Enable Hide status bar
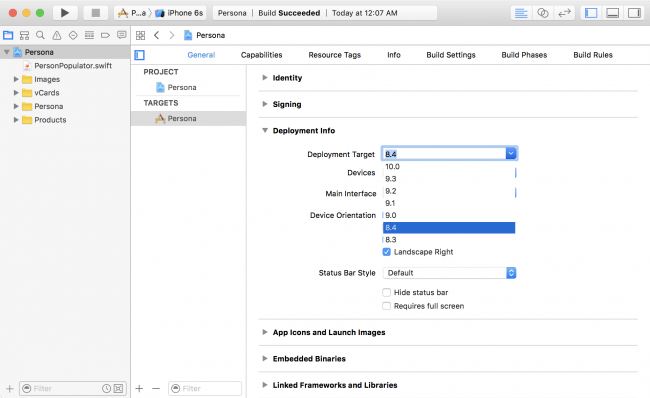The height and width of the screenshot is (398, 650). (x=387, y=292)
